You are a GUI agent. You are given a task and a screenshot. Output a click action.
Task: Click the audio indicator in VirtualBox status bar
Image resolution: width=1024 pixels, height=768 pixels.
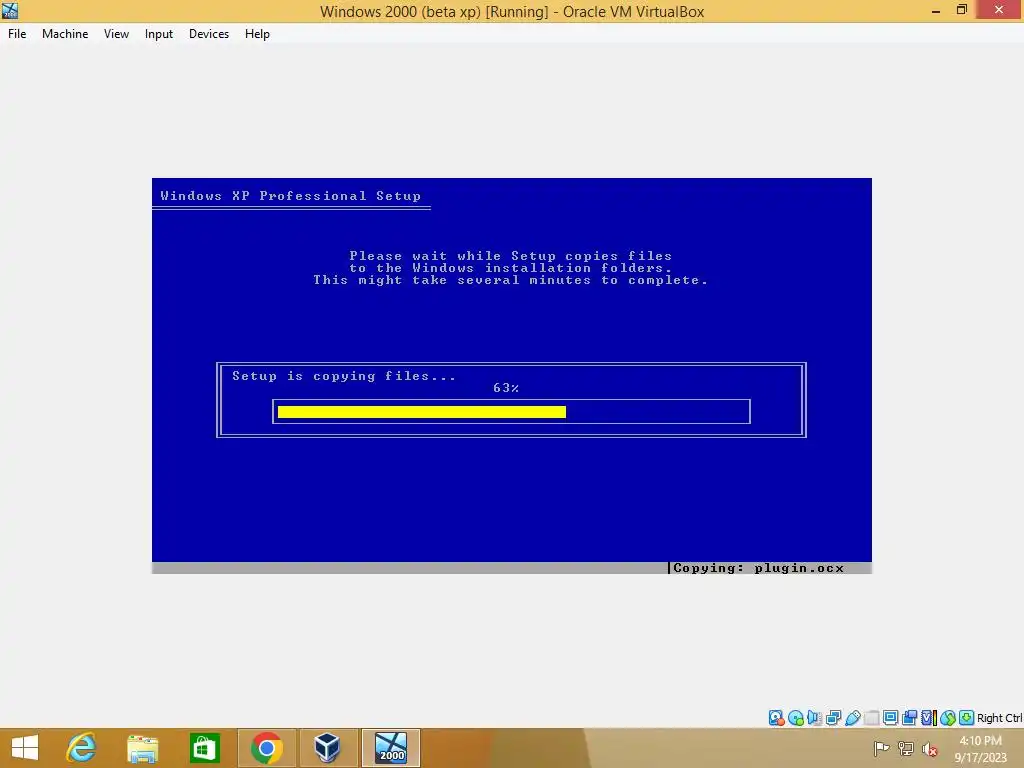(x=814, y=718)
